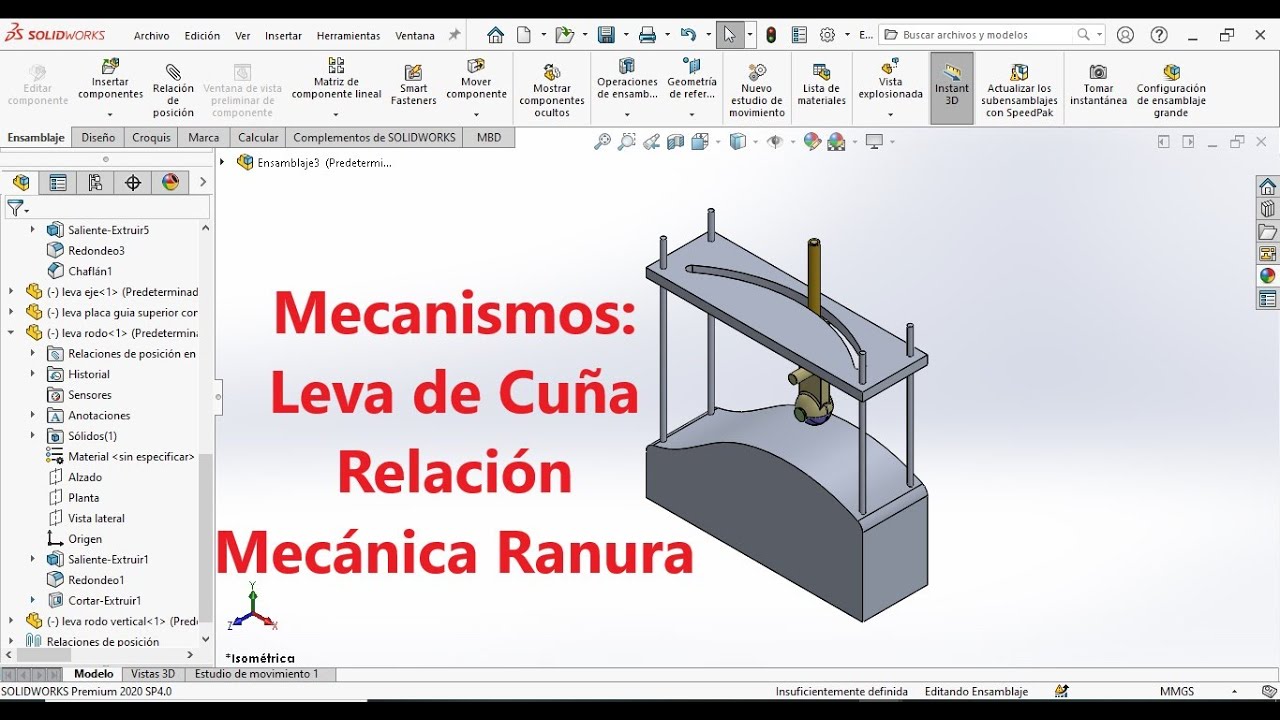This screenshot has width=1280, height=720.
Task: Open the DimXpertManager crosshair tab
Action: [x=133, y=182]
